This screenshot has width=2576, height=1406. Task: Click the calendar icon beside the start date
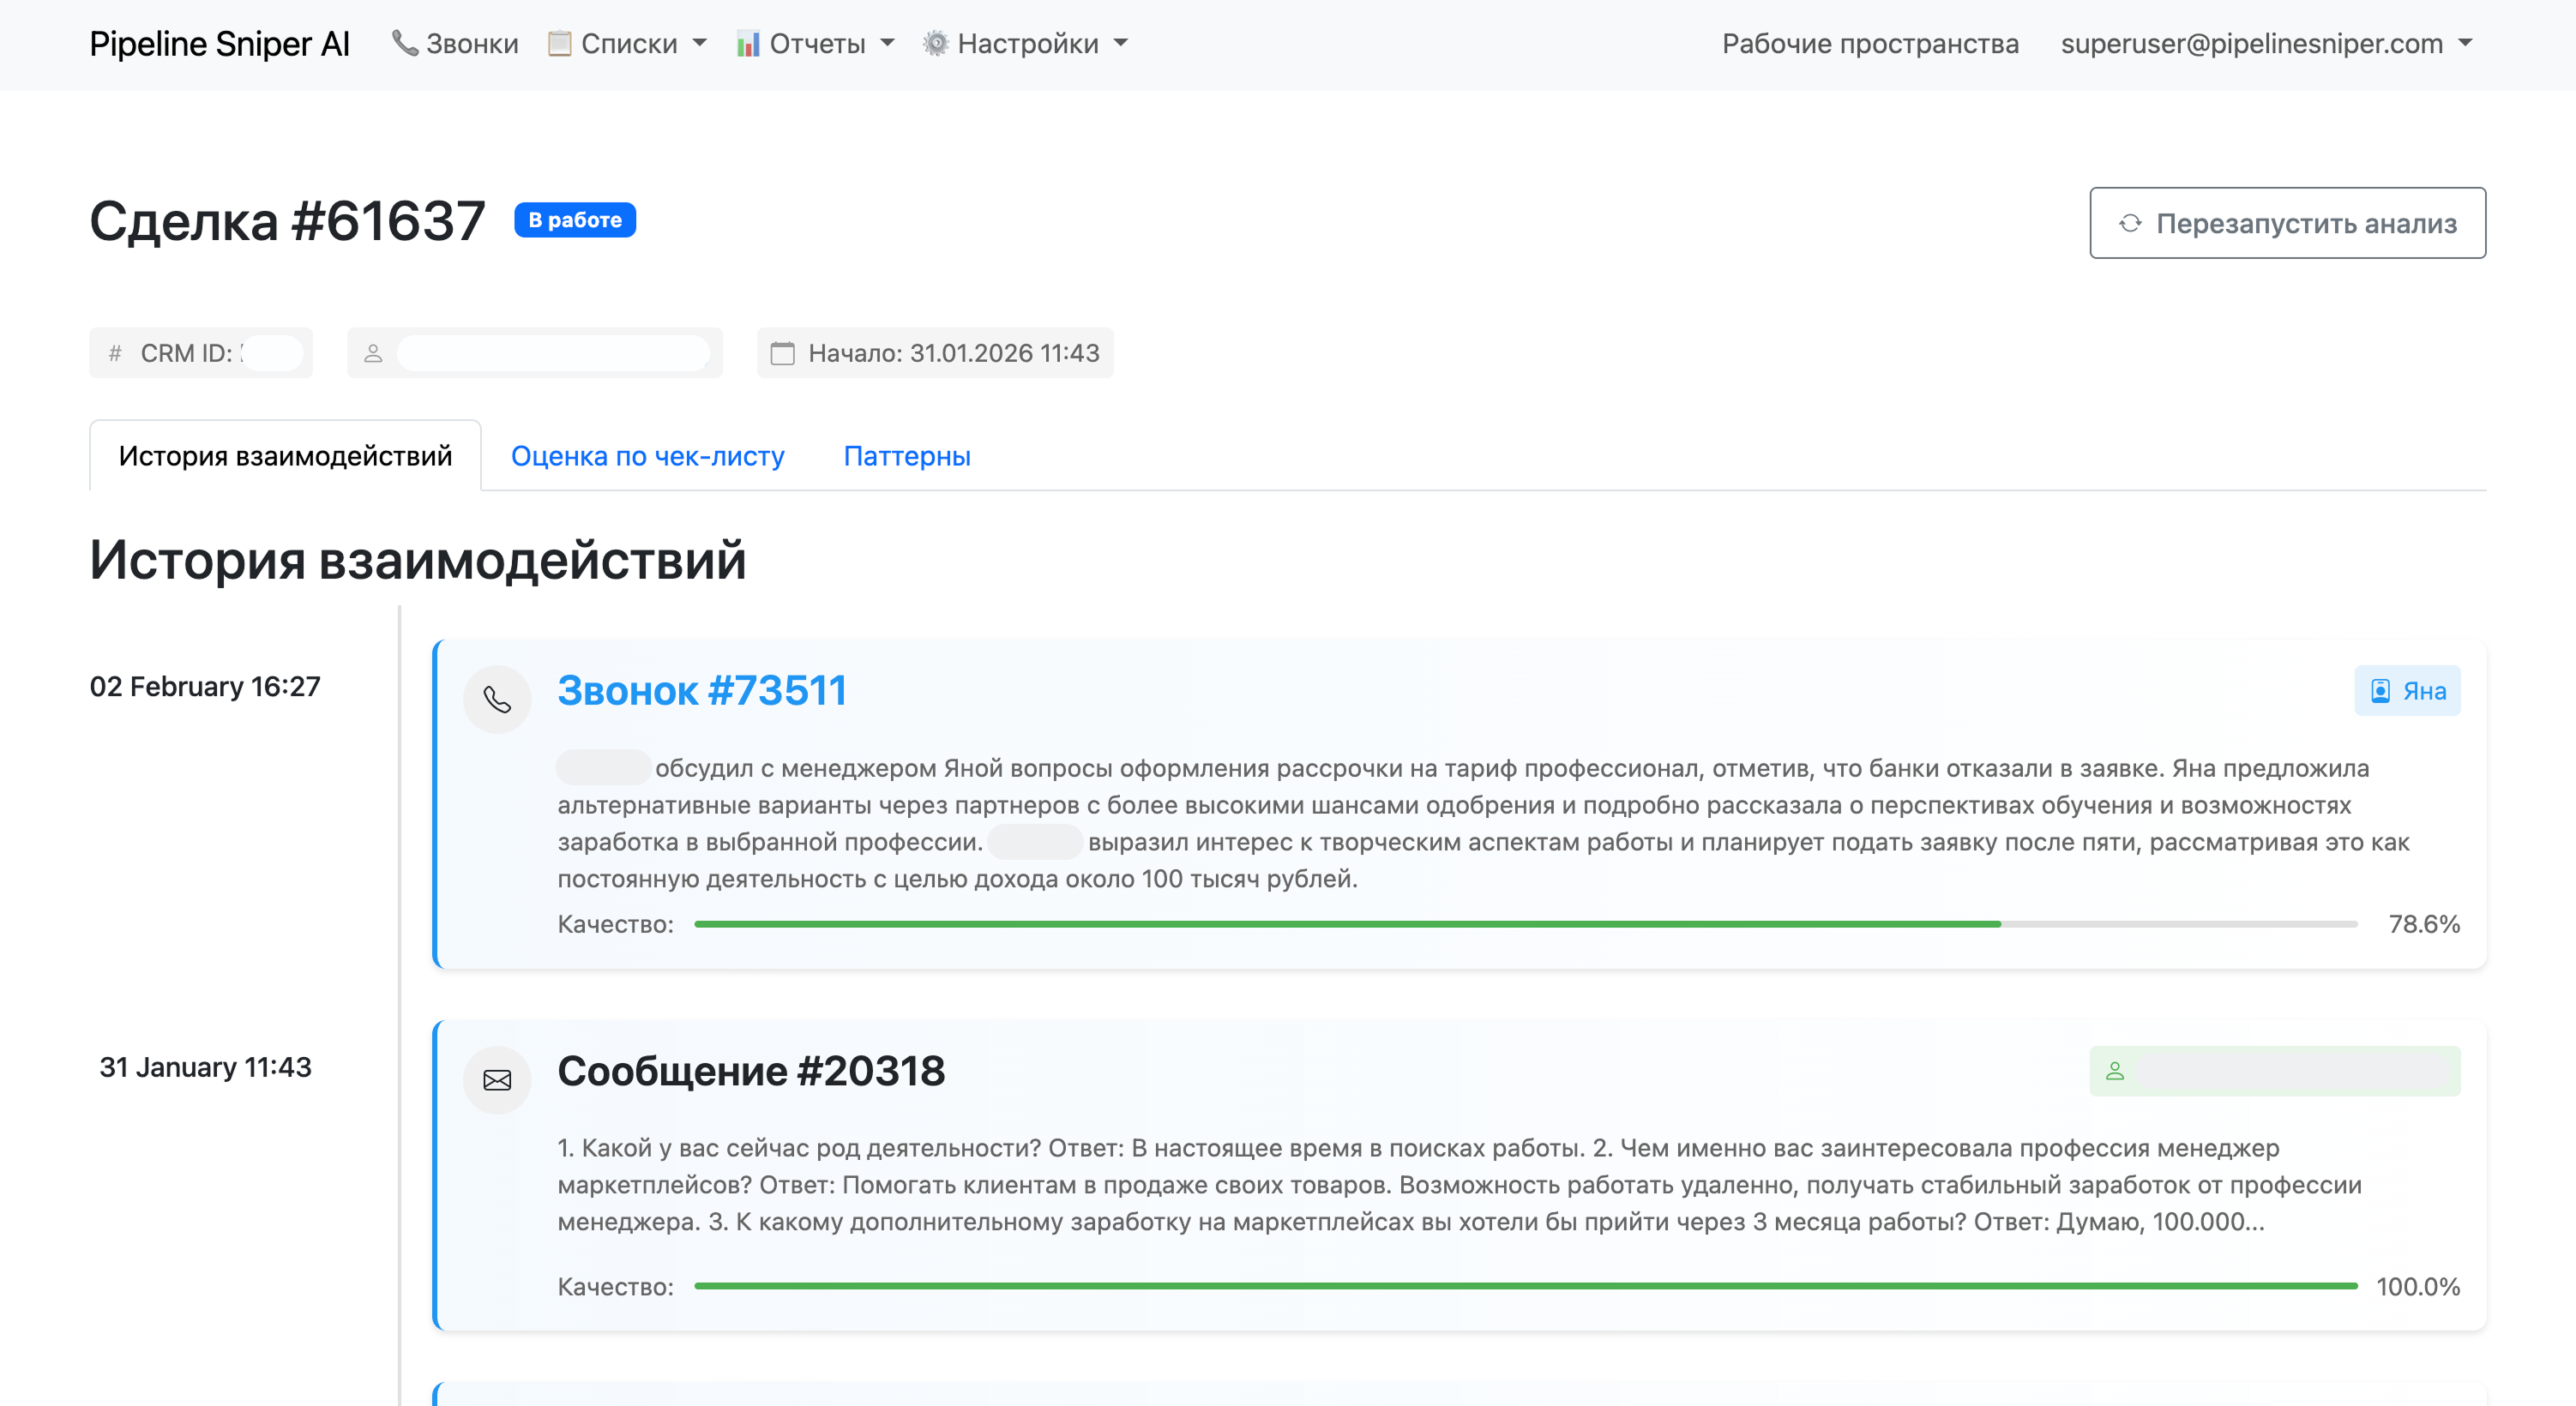point(784,352)
